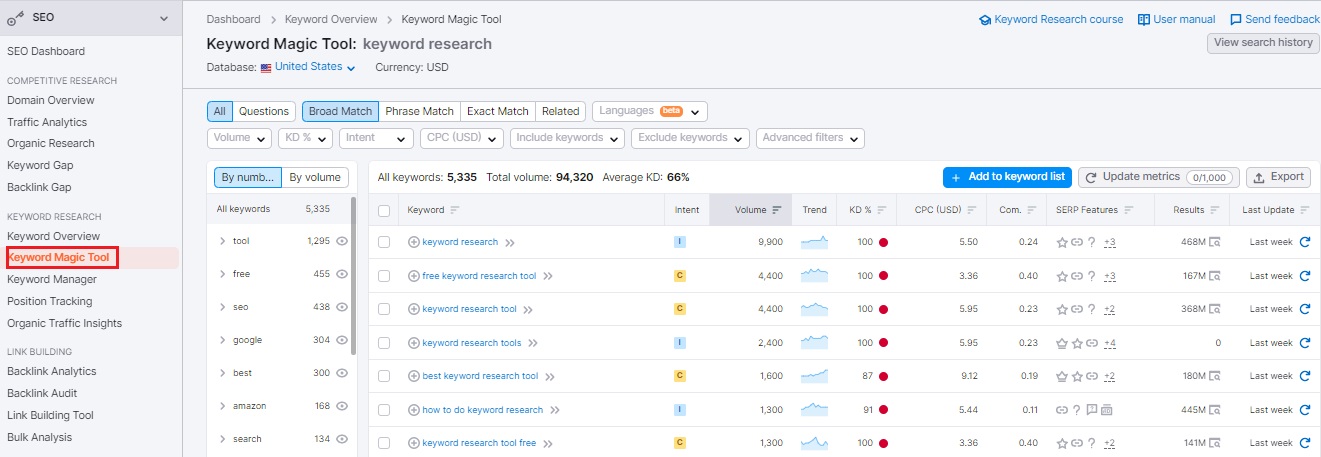Click sort icon in Keyword column header
The height and width of the screenshot is (457, 1321).
(x=455, y=210)
